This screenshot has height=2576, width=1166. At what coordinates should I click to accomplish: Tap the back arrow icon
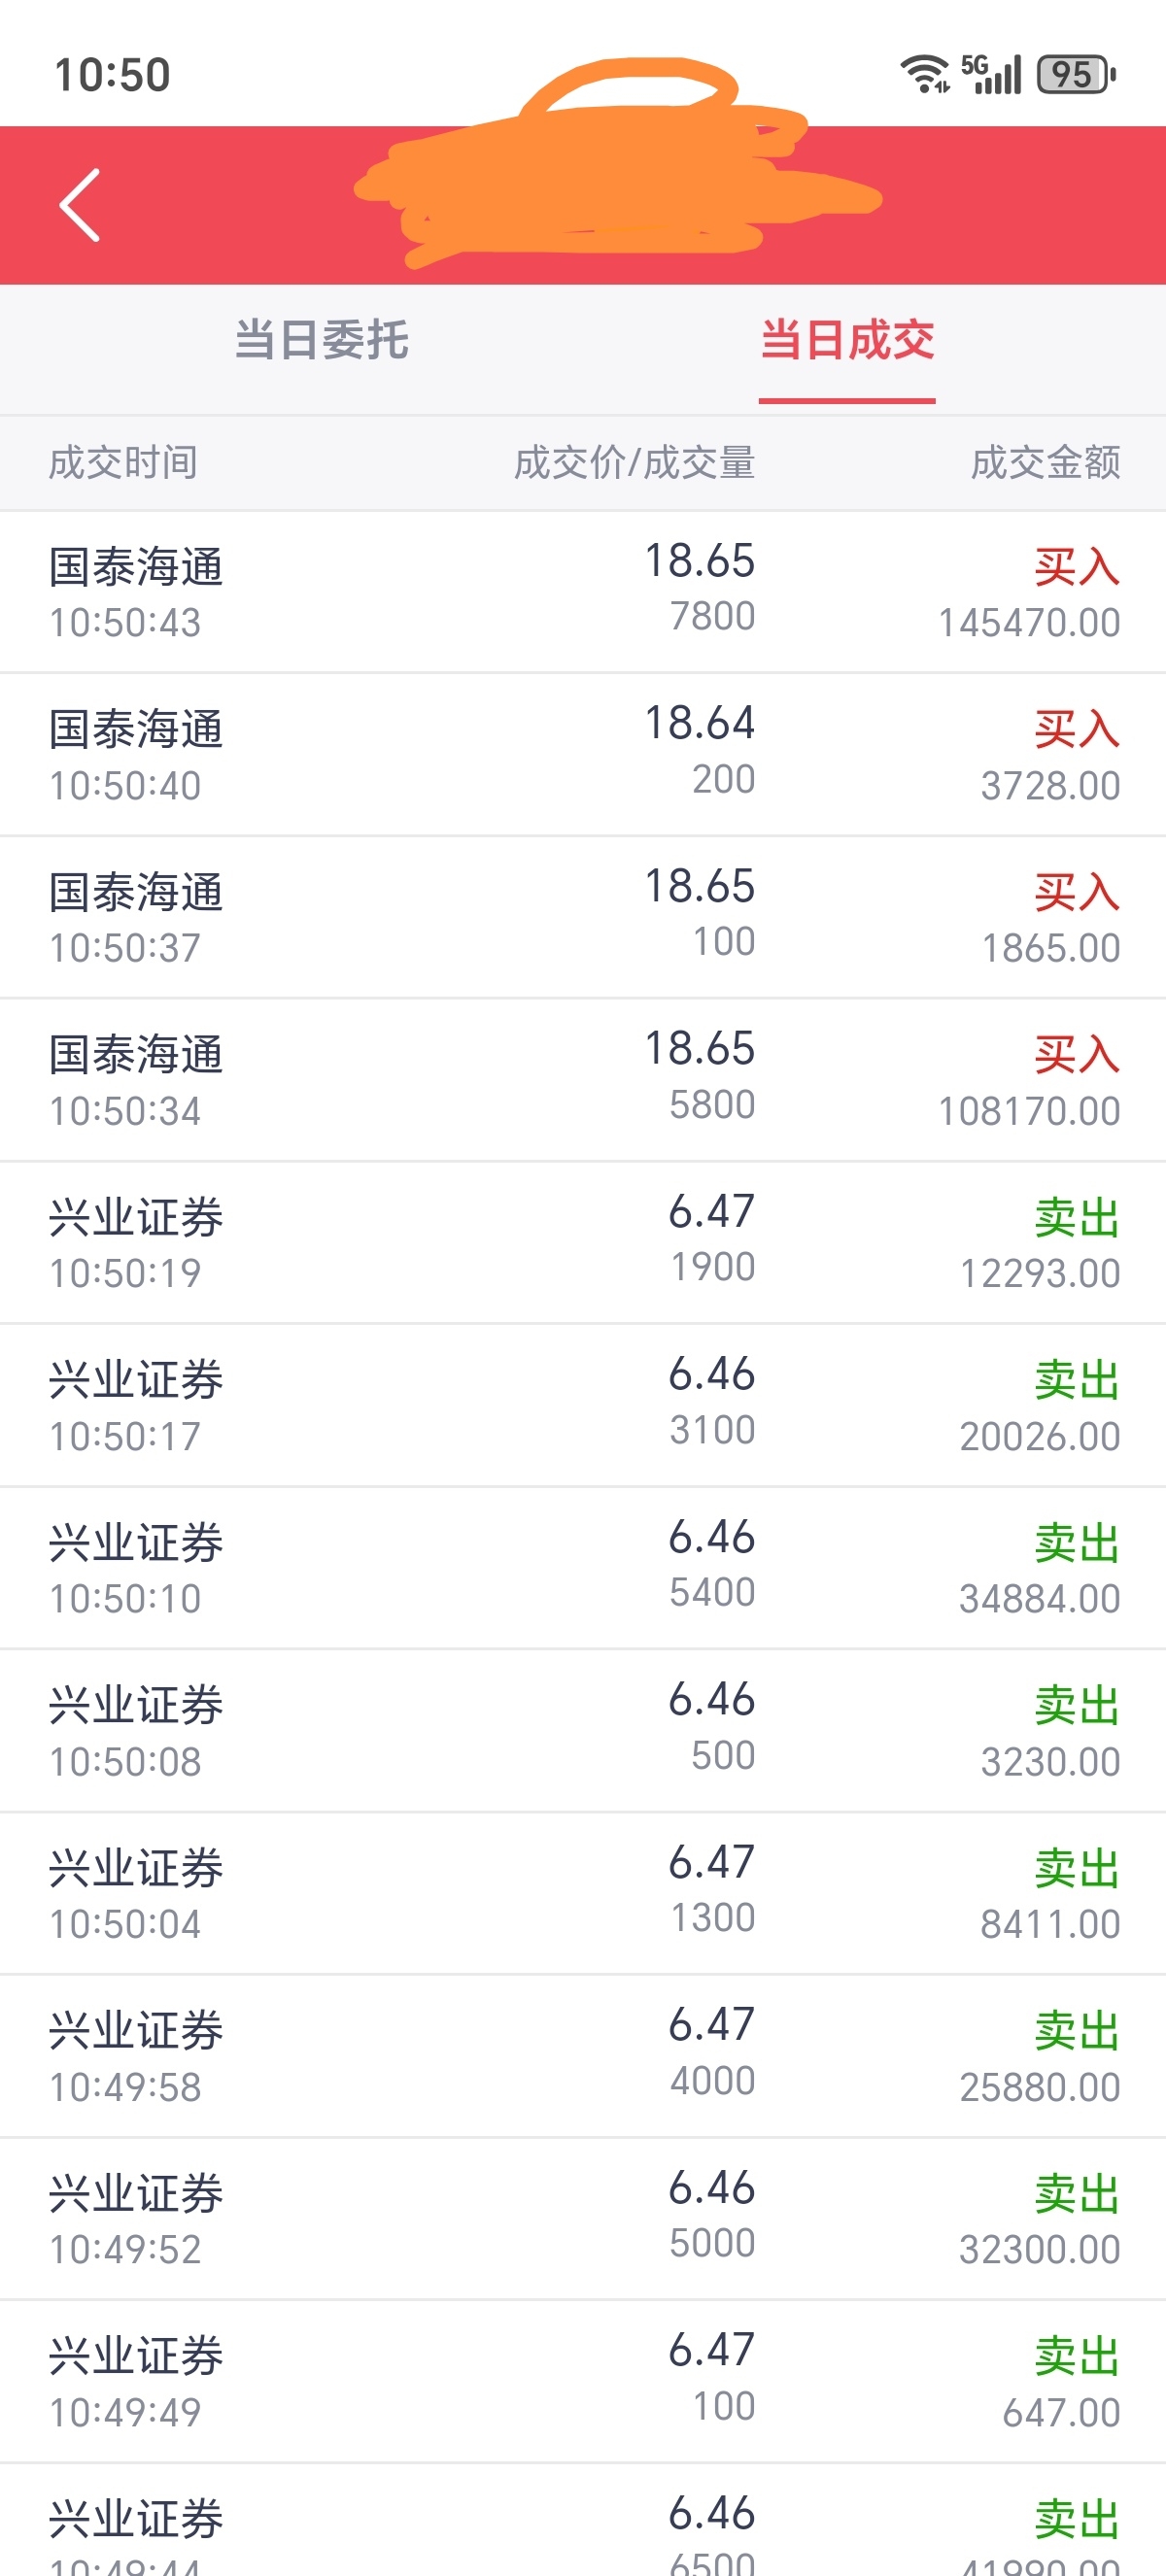coord(80,205)
